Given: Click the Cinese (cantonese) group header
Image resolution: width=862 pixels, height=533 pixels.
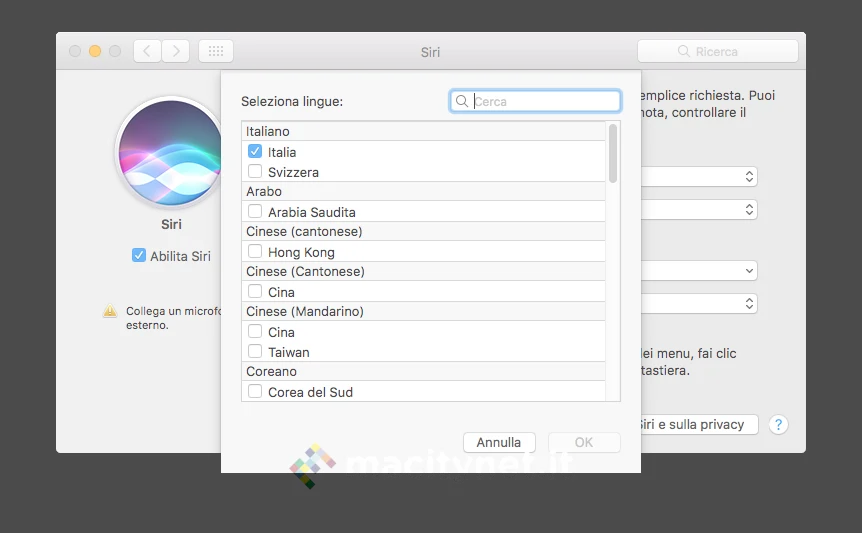Looking at the screenshot, I should (423, 231).
